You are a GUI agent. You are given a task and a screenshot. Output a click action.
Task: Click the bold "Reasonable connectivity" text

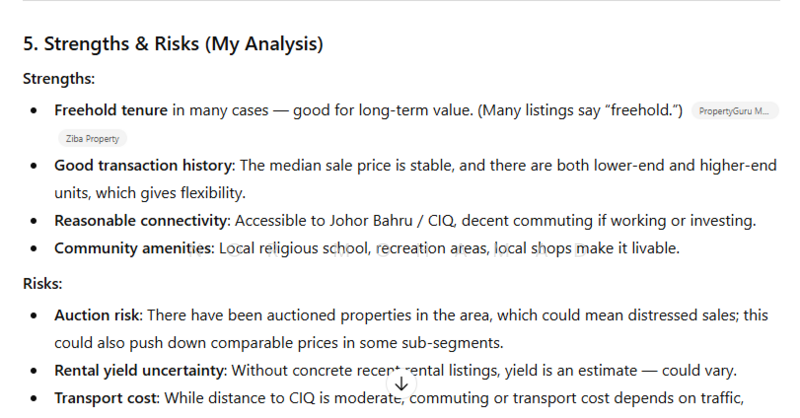coord(141,220)
